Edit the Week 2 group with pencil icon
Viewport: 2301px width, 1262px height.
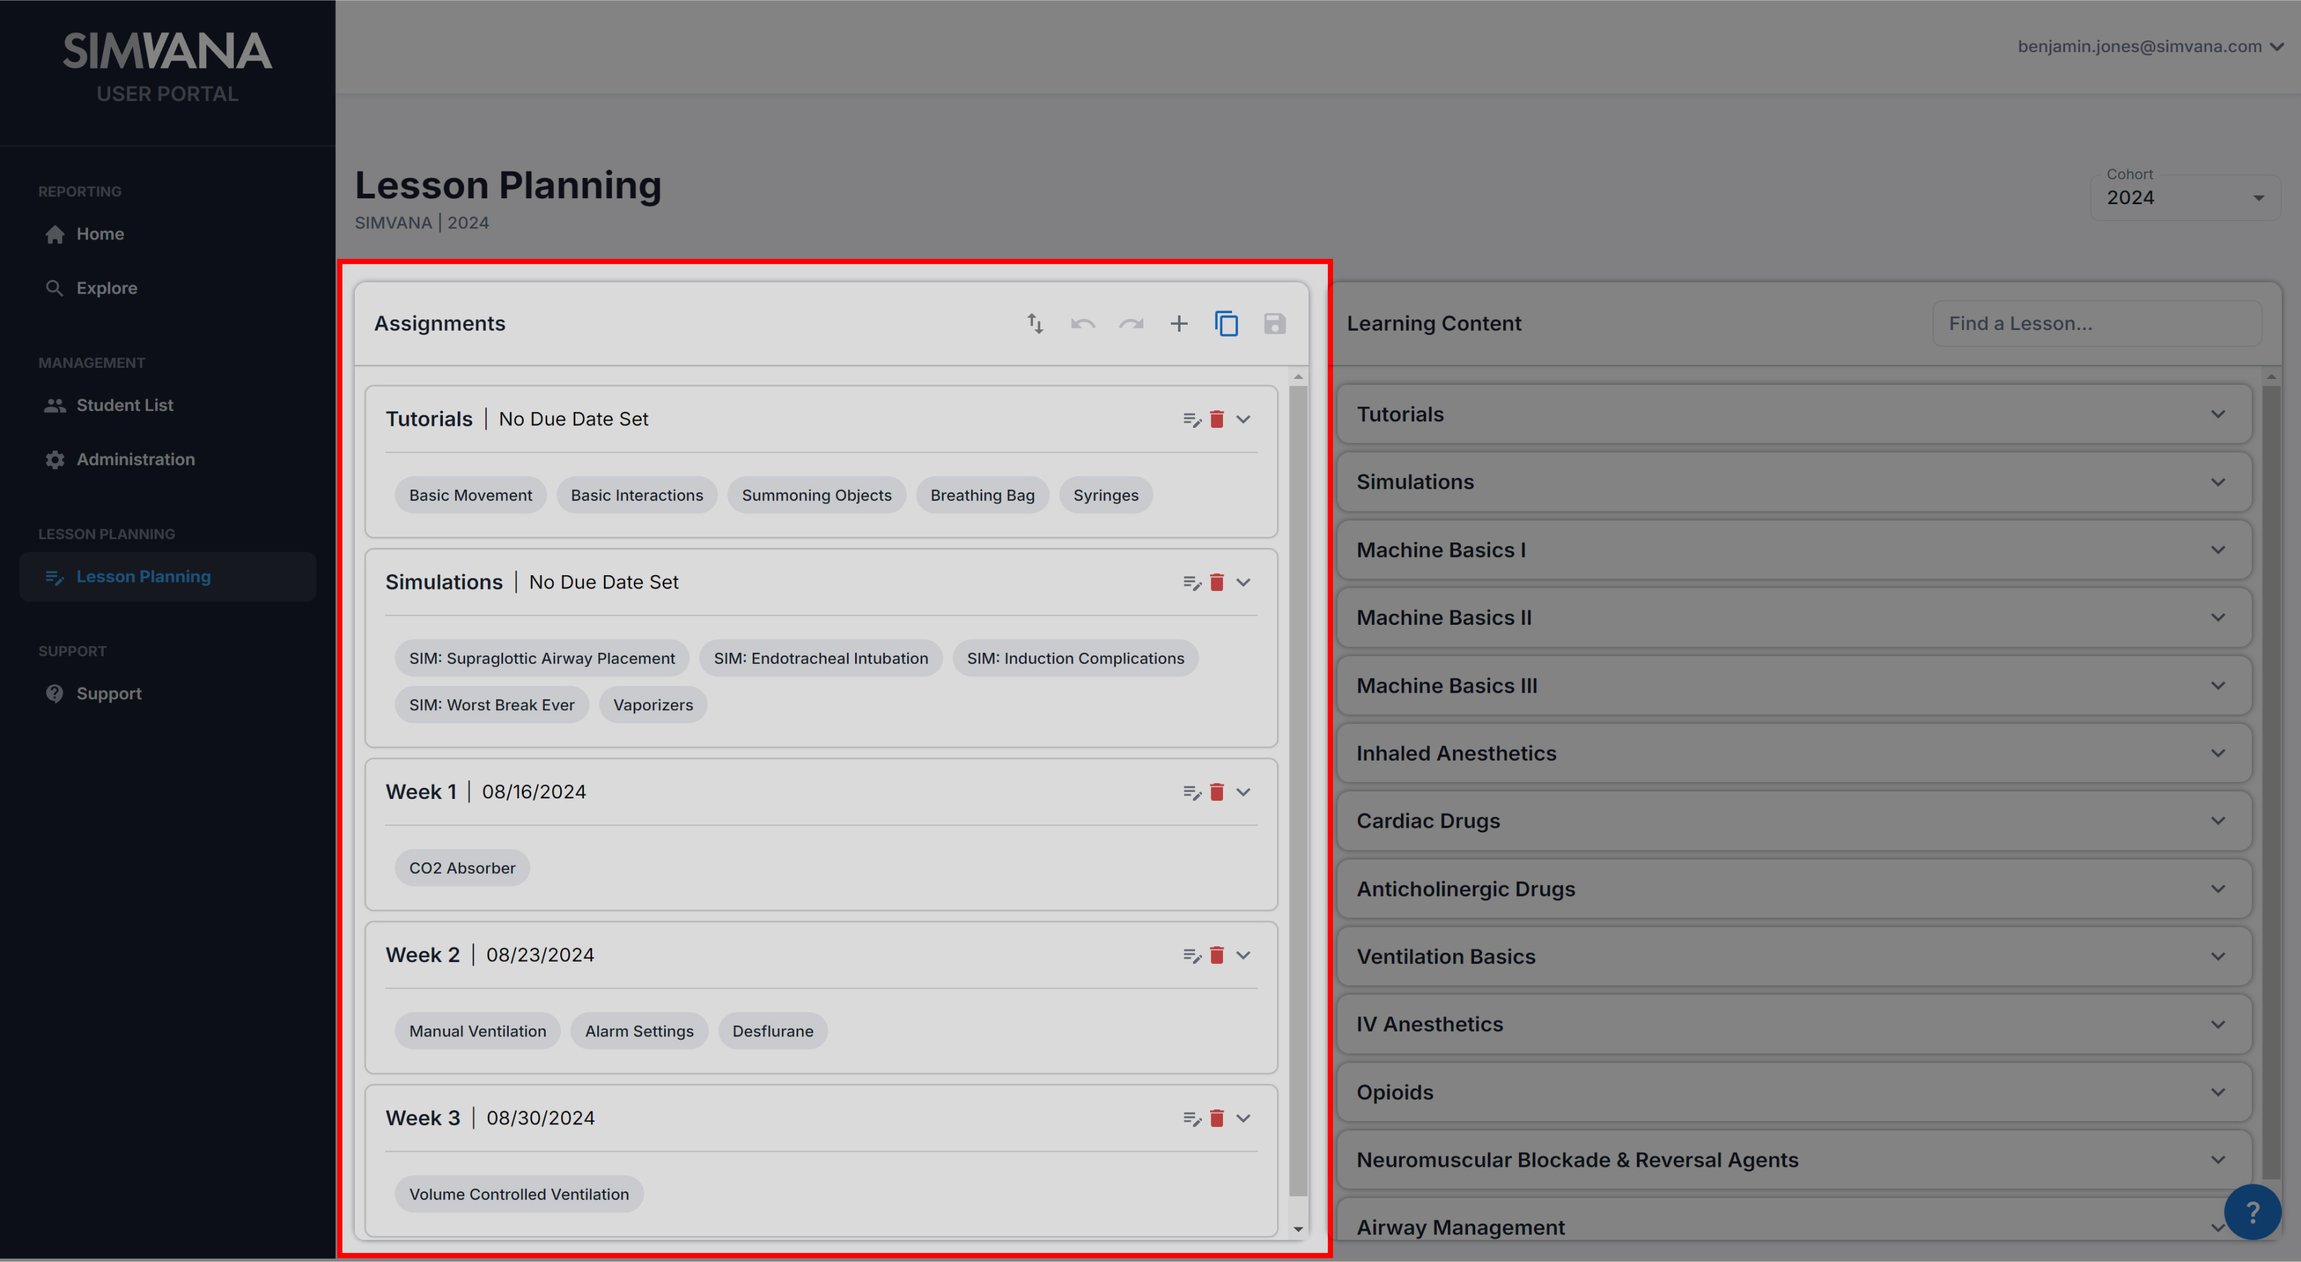click(1191, 955)
